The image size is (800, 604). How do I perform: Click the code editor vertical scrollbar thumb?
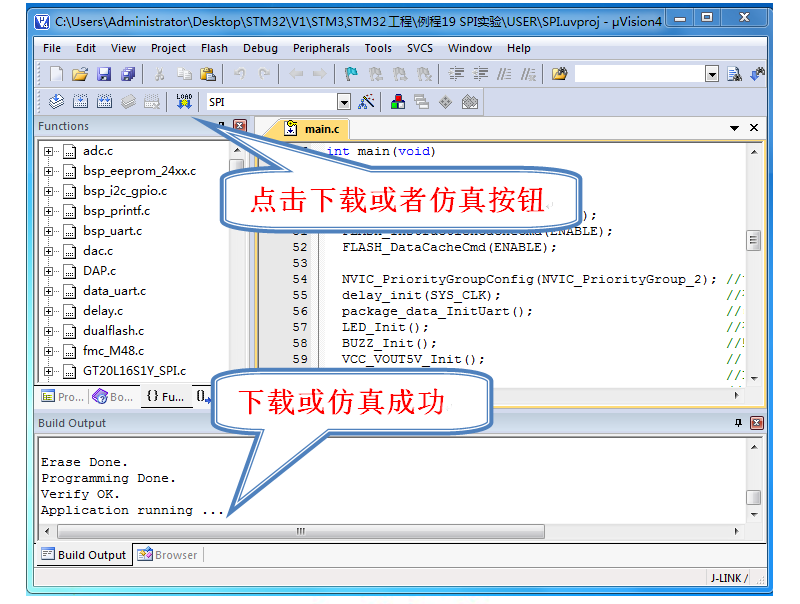[x=753, y=240]
